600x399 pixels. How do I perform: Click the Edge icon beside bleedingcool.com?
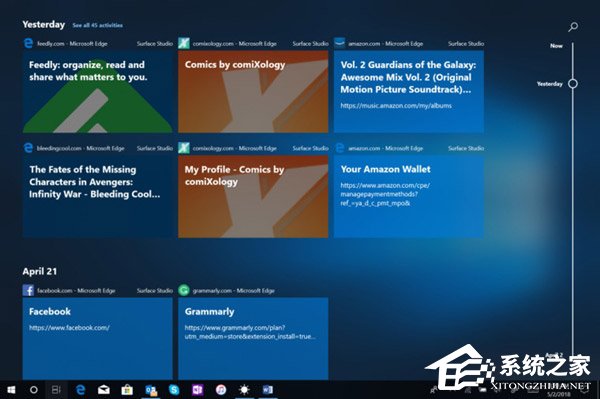(x=28, y=148)
